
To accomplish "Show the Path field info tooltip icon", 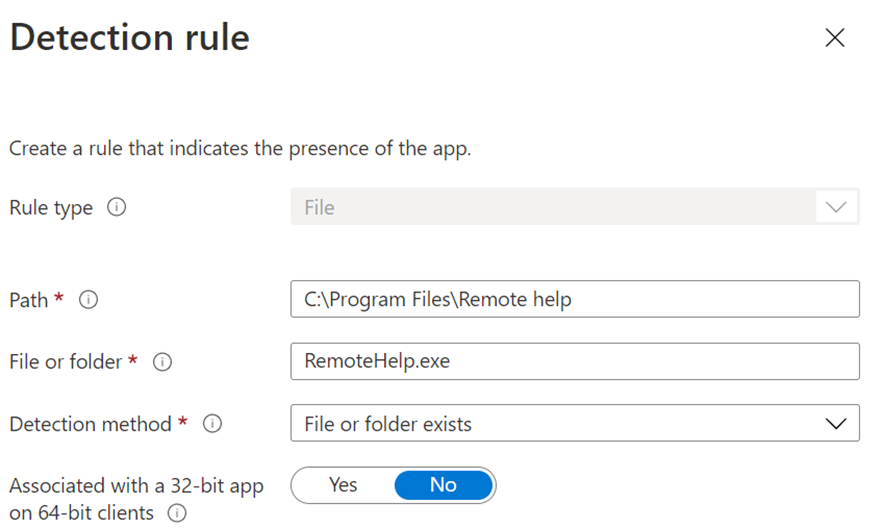I will [x=88, y=300].
